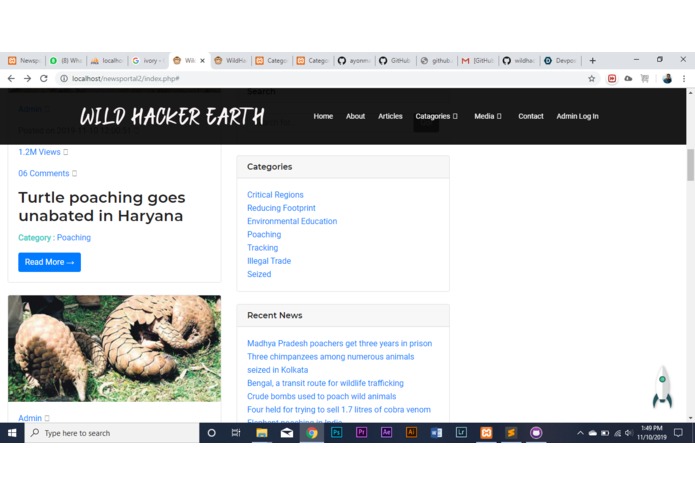The image size is (695, 494).
Task: Switch to the Newsp browser tab
Action: pos(24,61)
